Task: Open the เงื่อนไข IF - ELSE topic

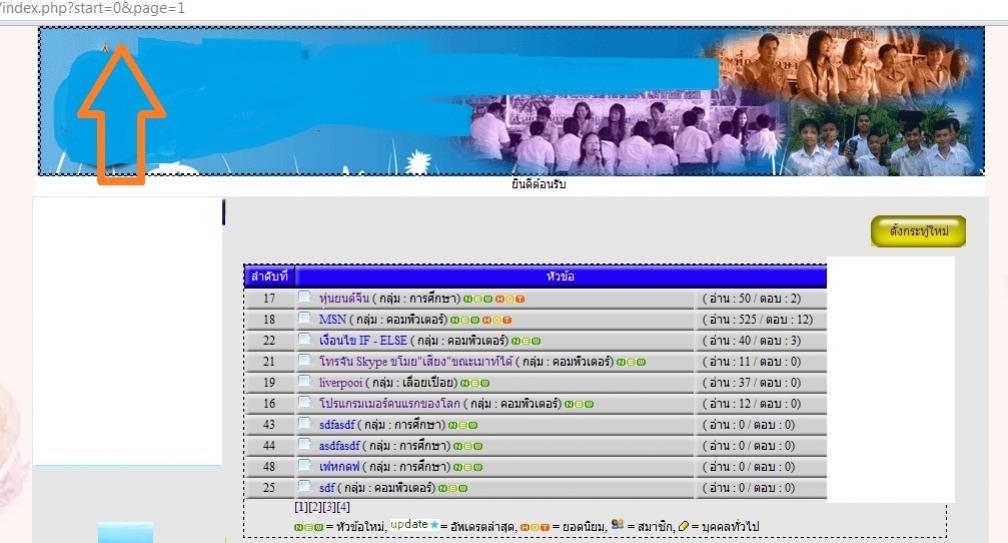Action: pyautogui.click(x=363, y=340)
